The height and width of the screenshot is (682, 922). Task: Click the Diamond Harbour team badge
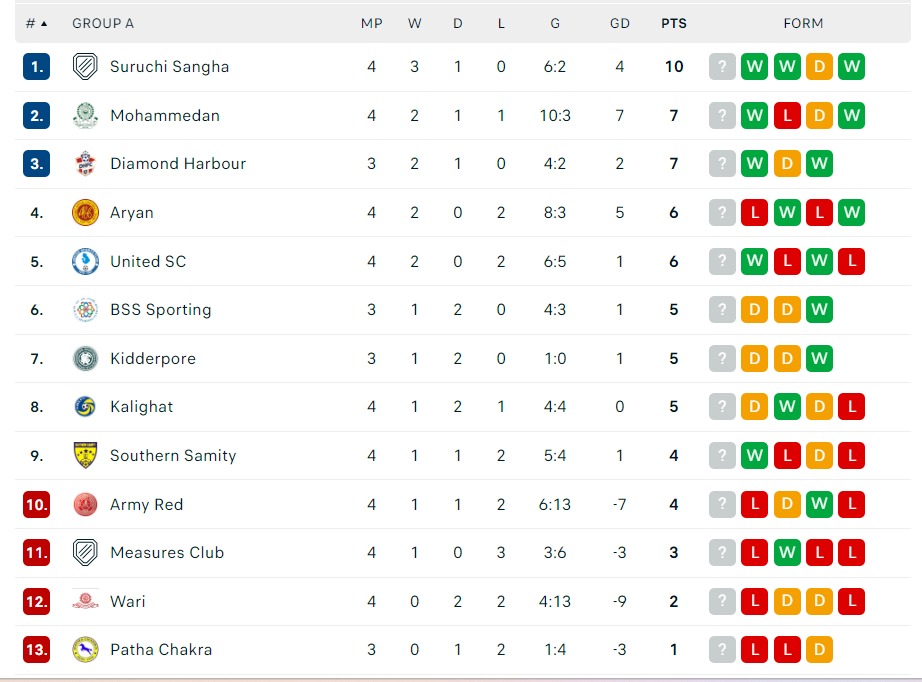click(x=85, y=164)
